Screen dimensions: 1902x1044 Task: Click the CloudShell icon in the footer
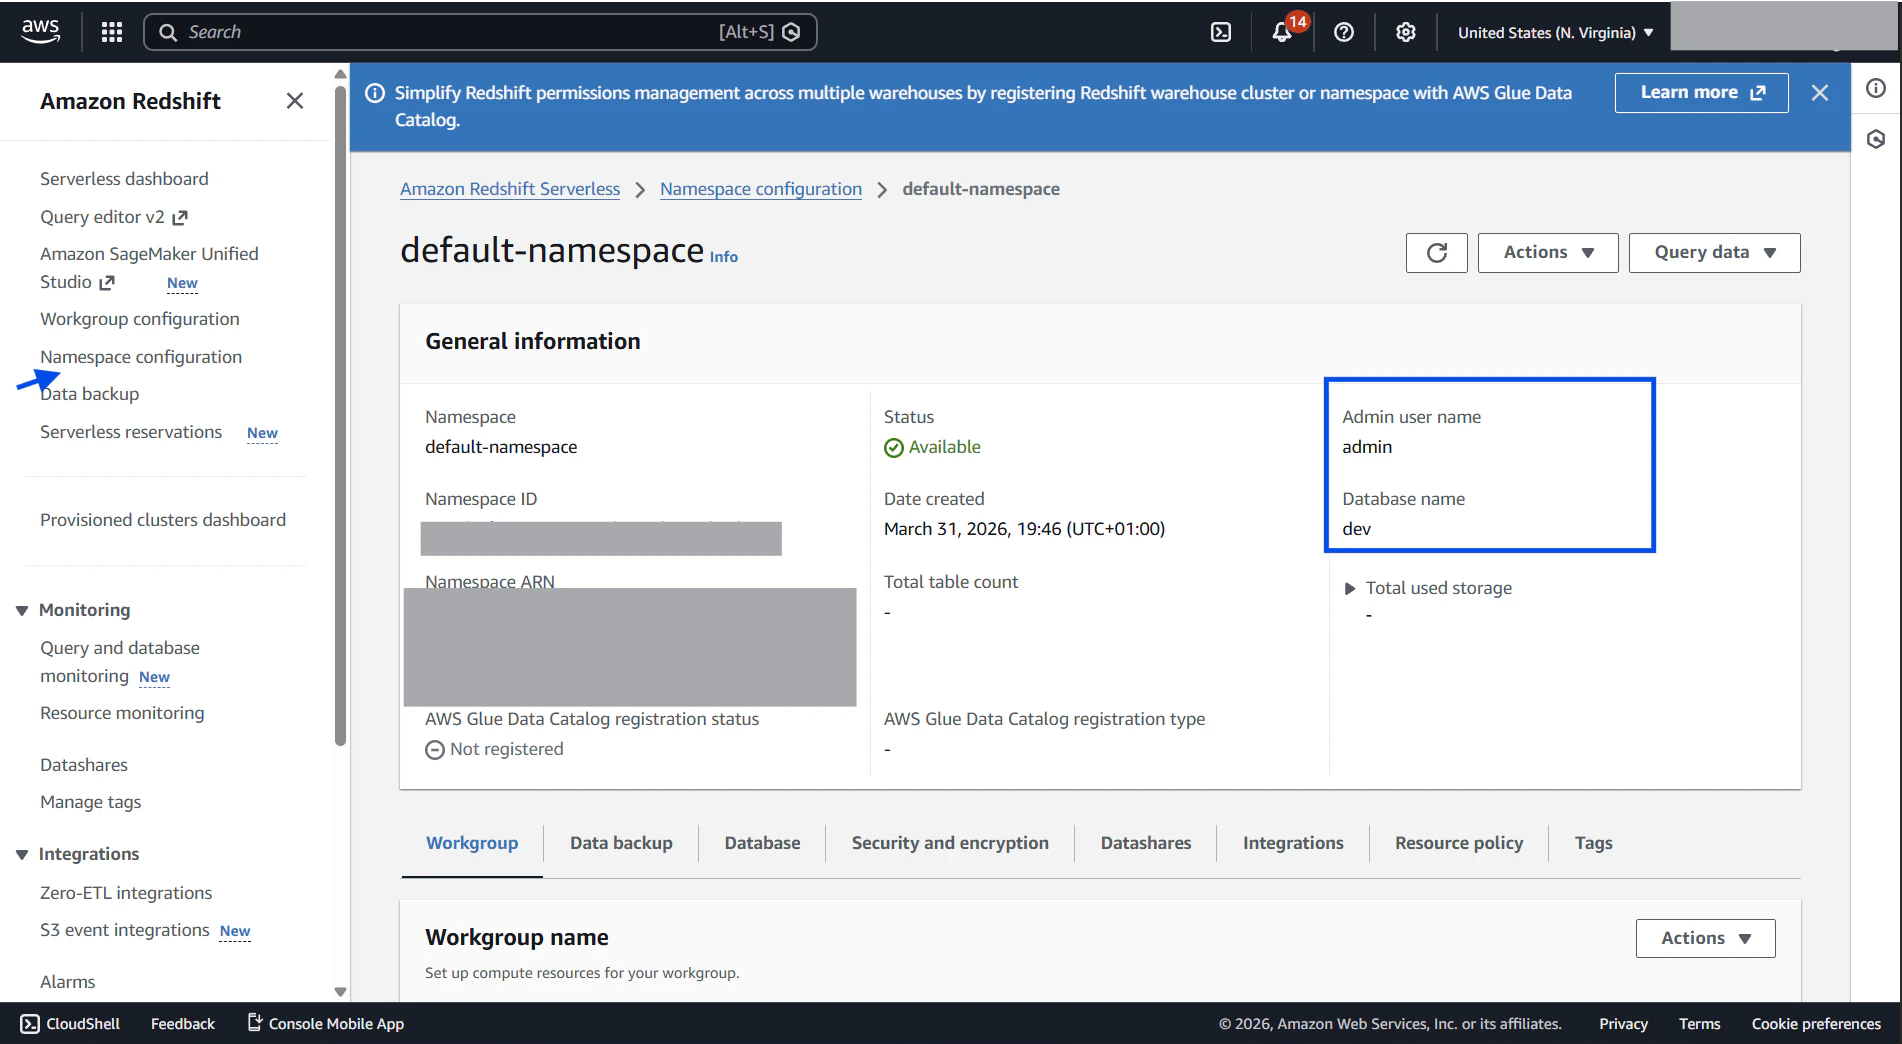coord(30,1024)
